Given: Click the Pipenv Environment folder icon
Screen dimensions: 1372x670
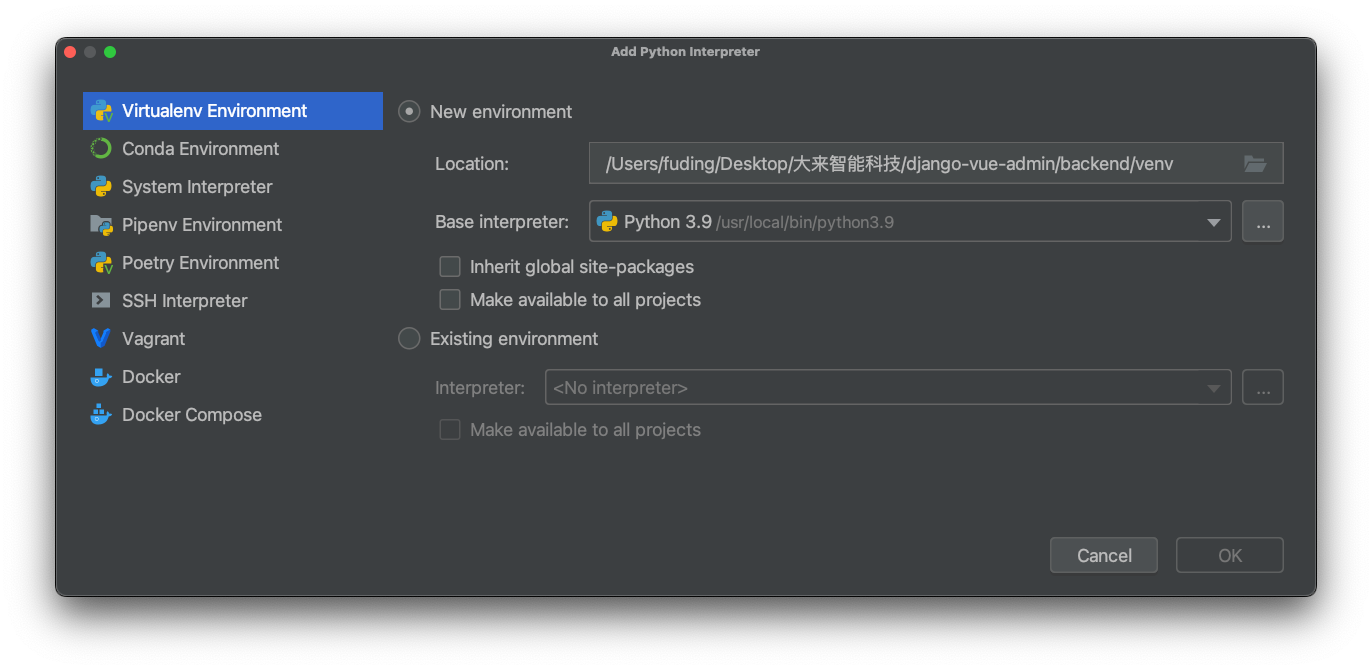Looking at the screenshot, I should click(x=101, y=225).
